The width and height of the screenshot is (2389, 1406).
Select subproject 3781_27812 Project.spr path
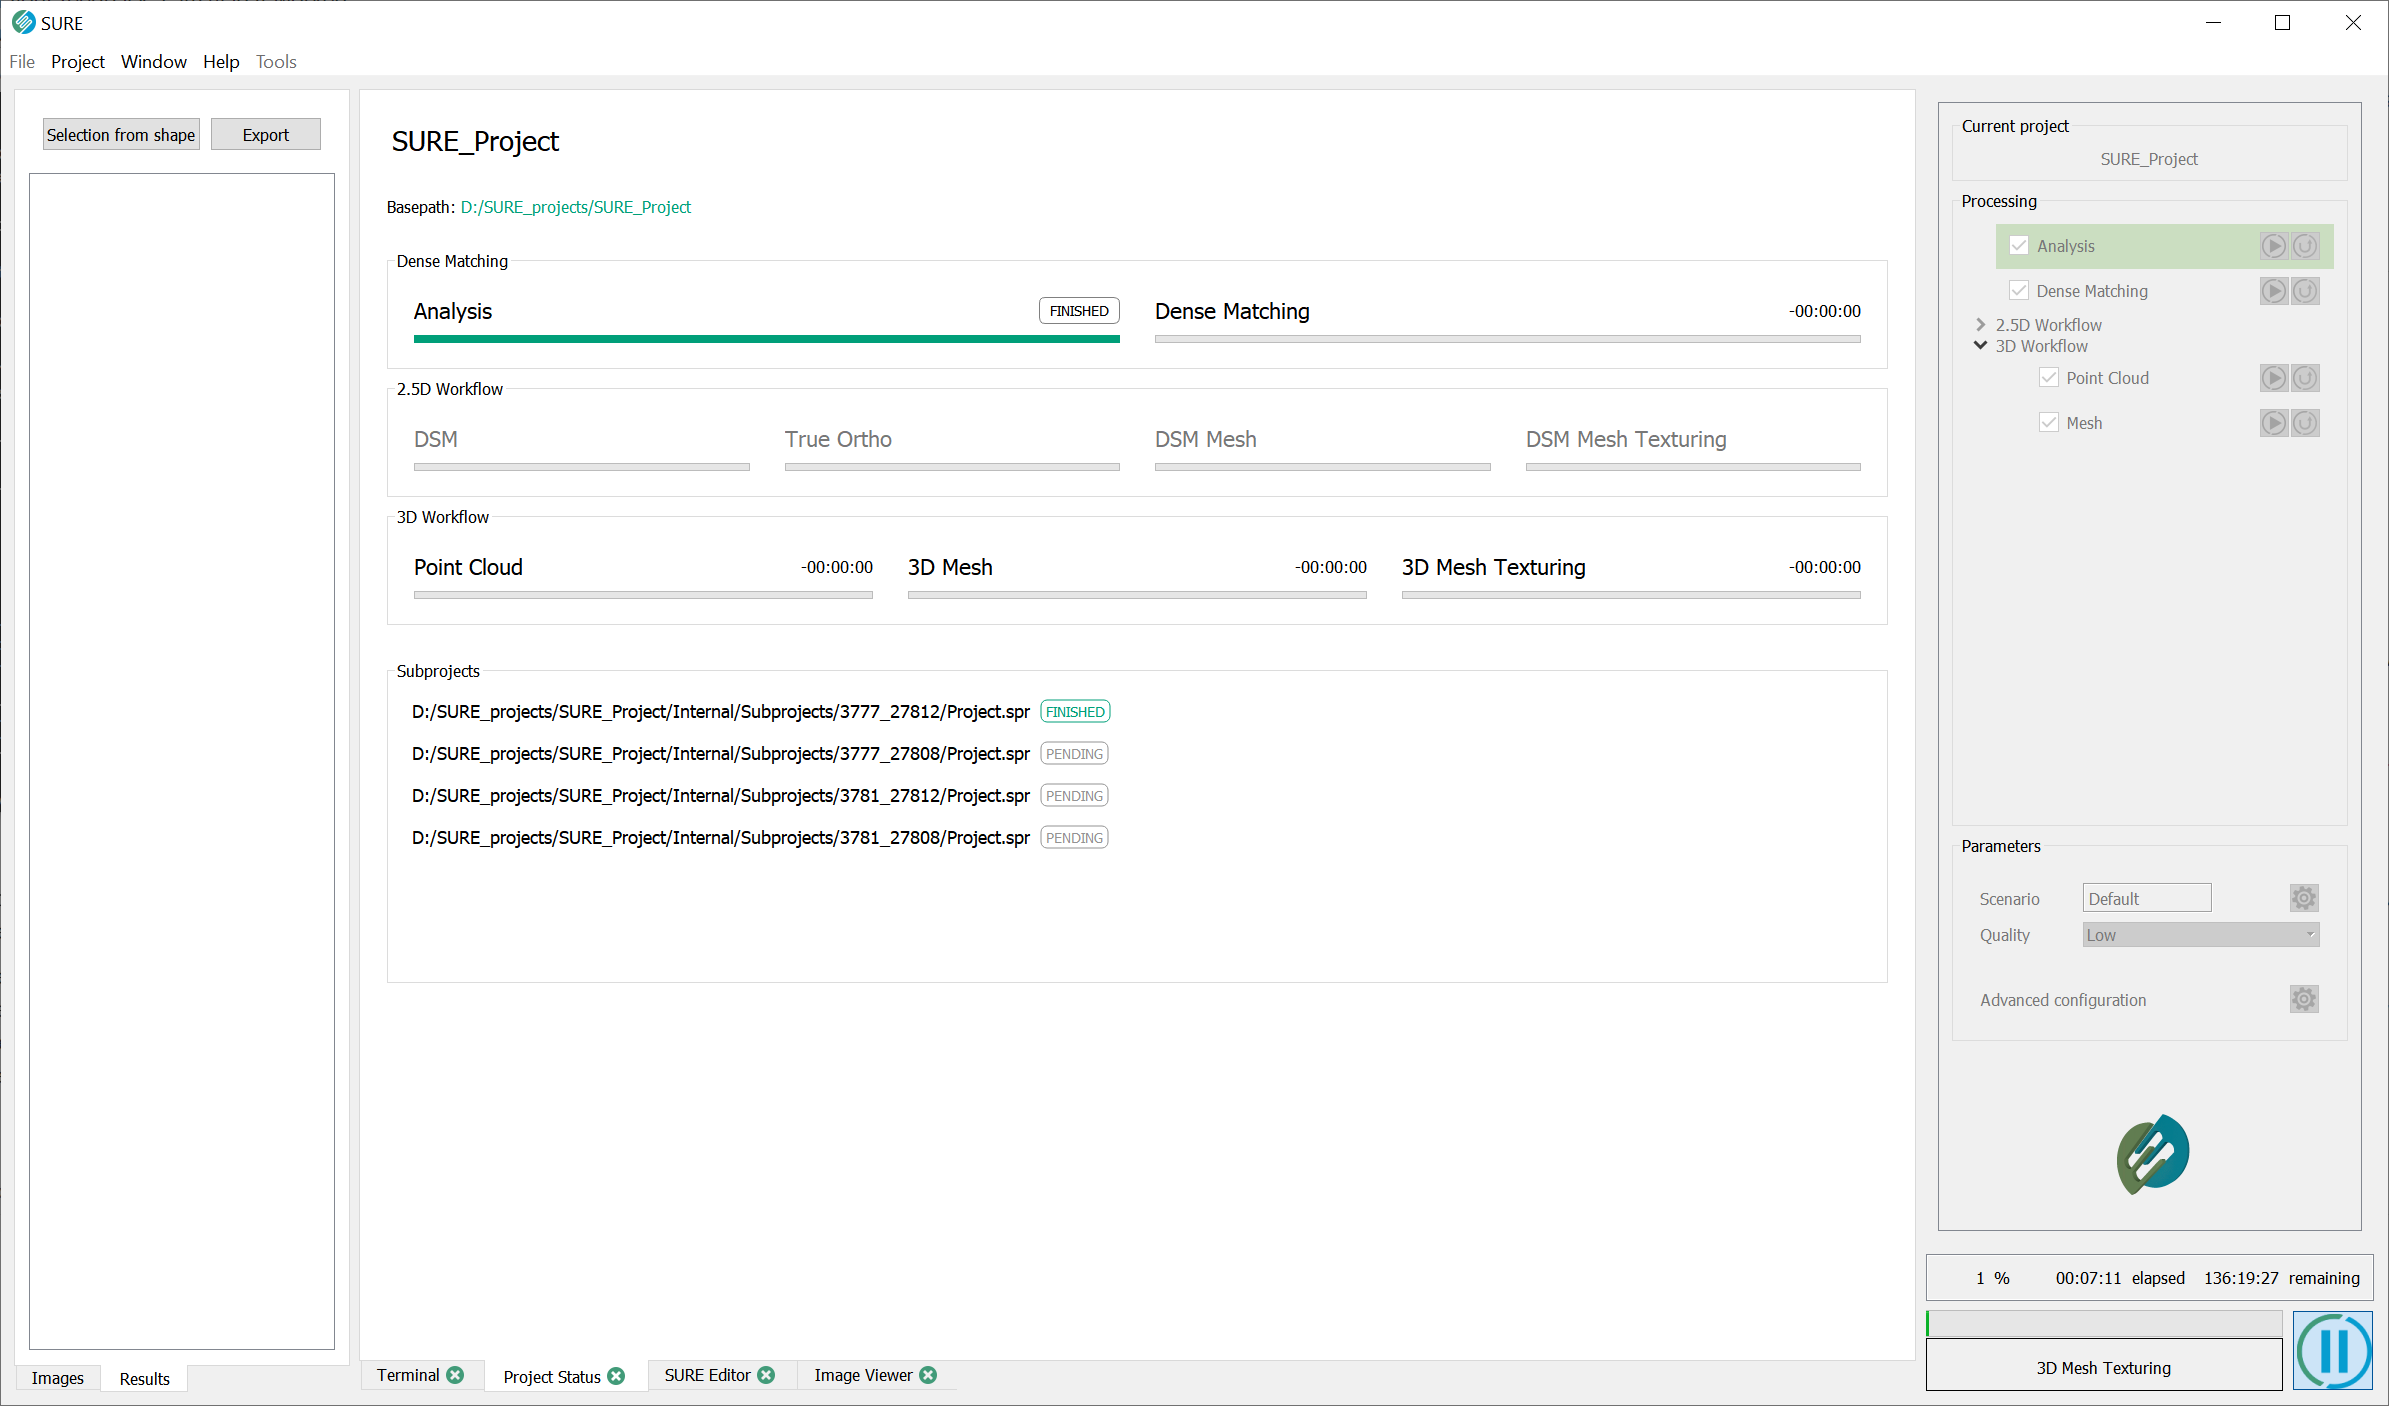721,796
